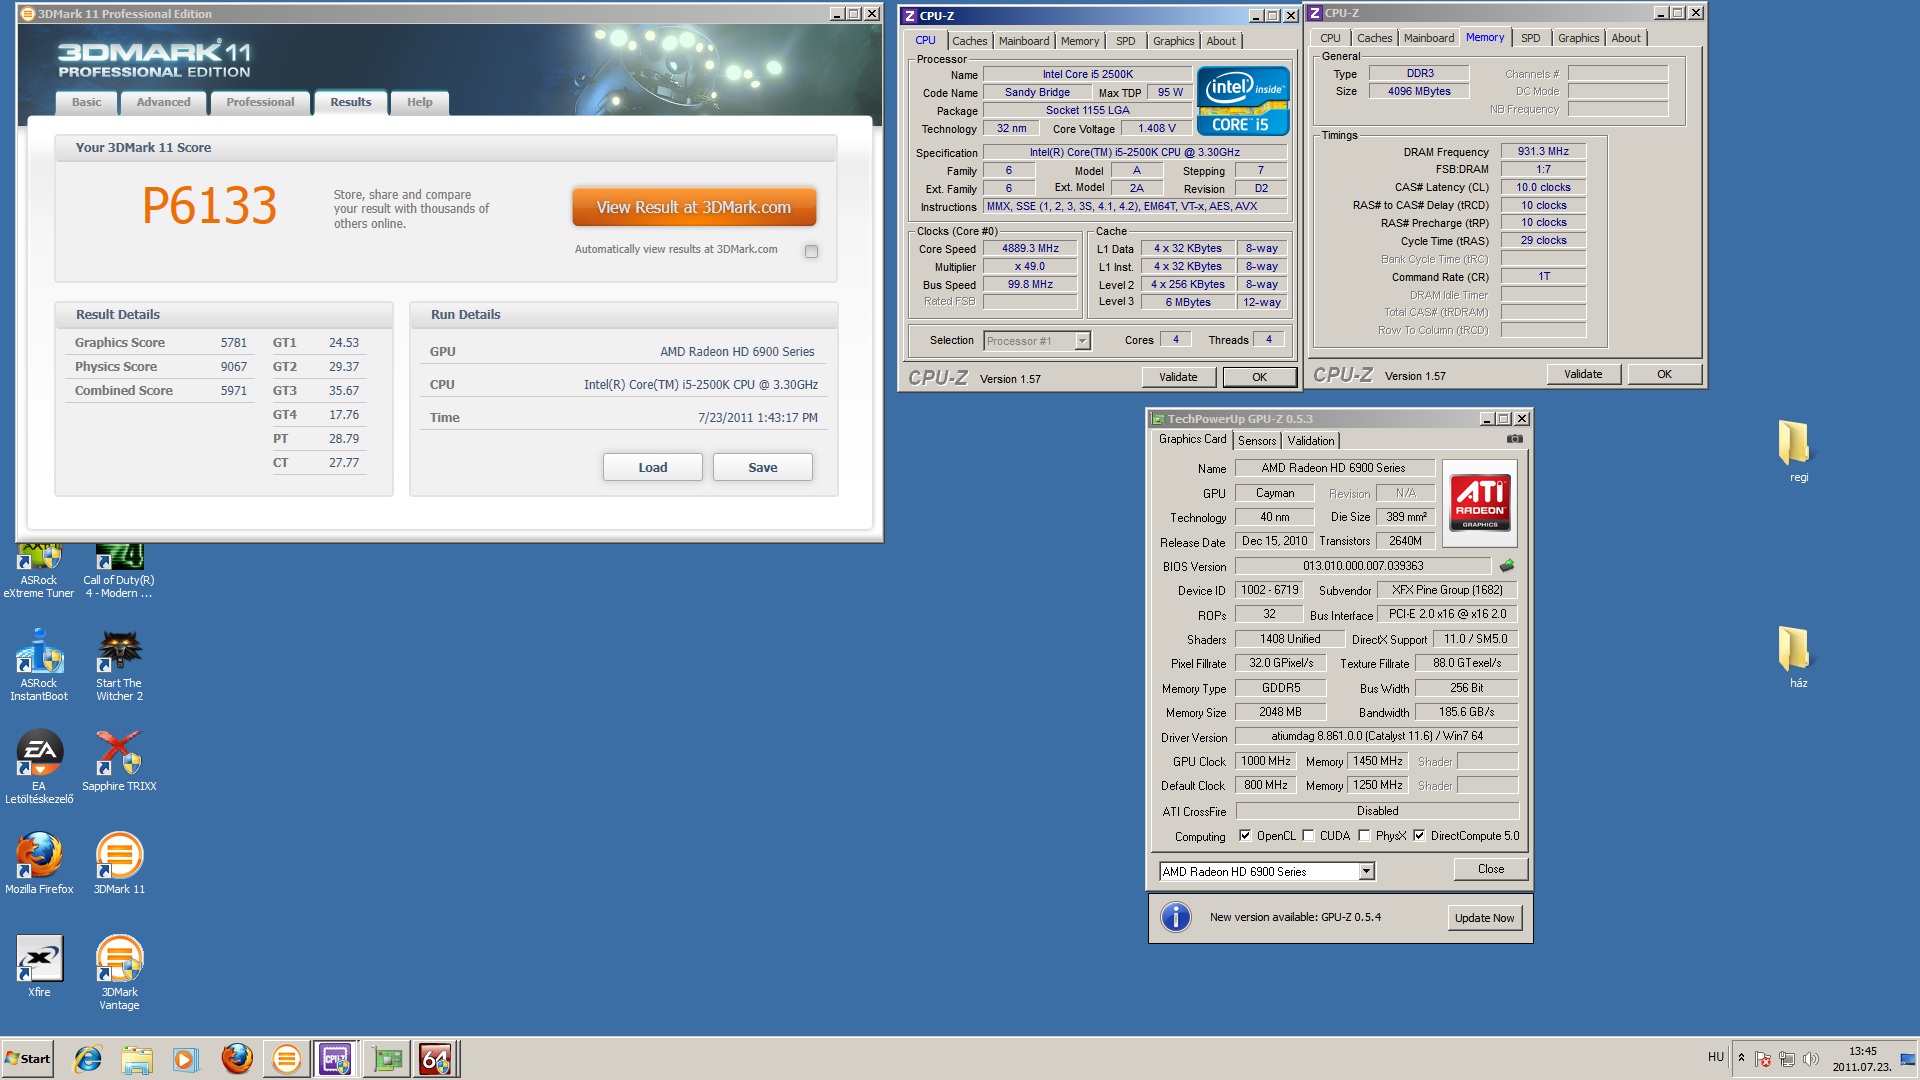Click Internet Explorer taskbar icon
This screenshot has width=1920, height=1080.
88,1059
